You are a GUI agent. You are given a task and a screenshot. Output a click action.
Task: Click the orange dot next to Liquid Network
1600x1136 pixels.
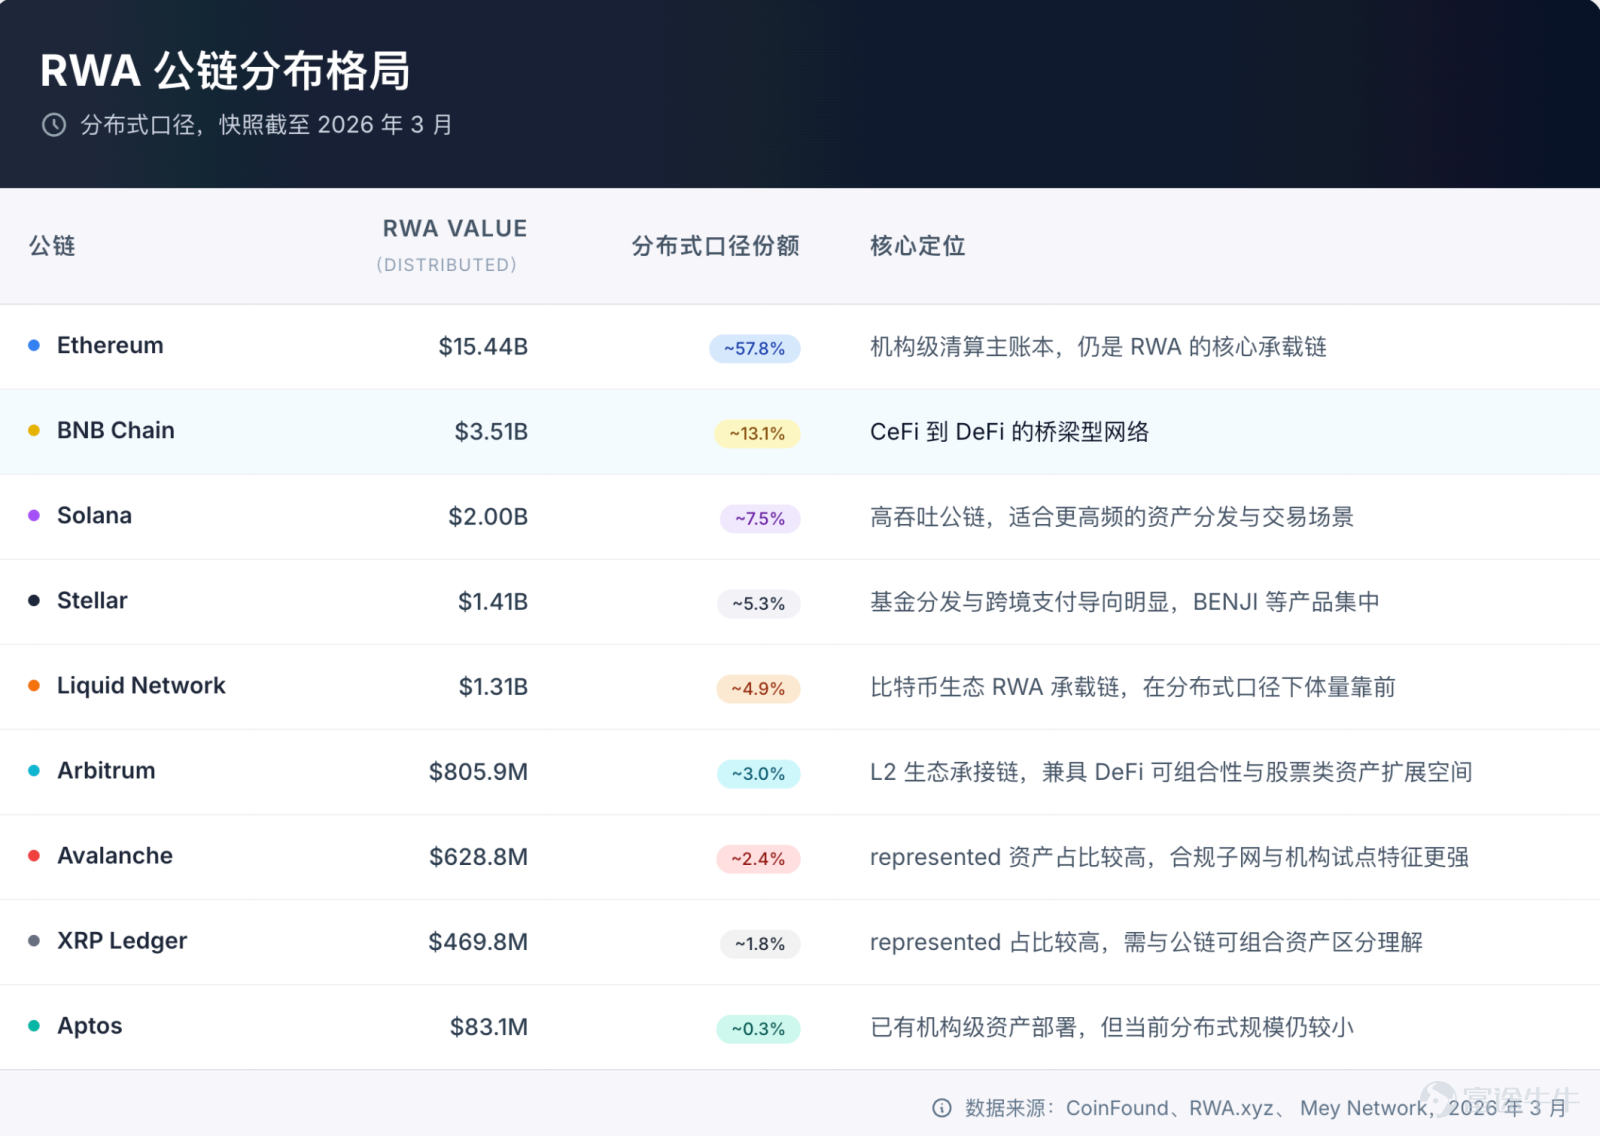[34, 685]
